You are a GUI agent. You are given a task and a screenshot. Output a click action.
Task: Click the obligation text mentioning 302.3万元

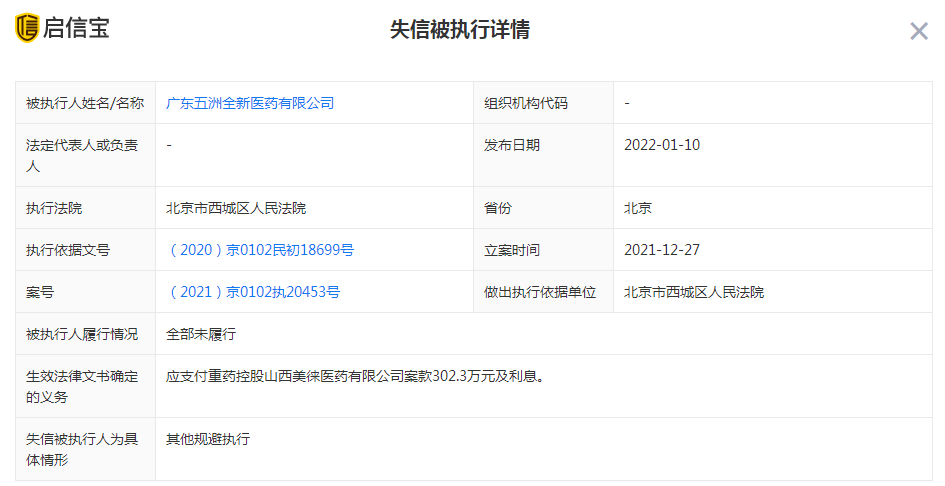click(x=356, y=376)
